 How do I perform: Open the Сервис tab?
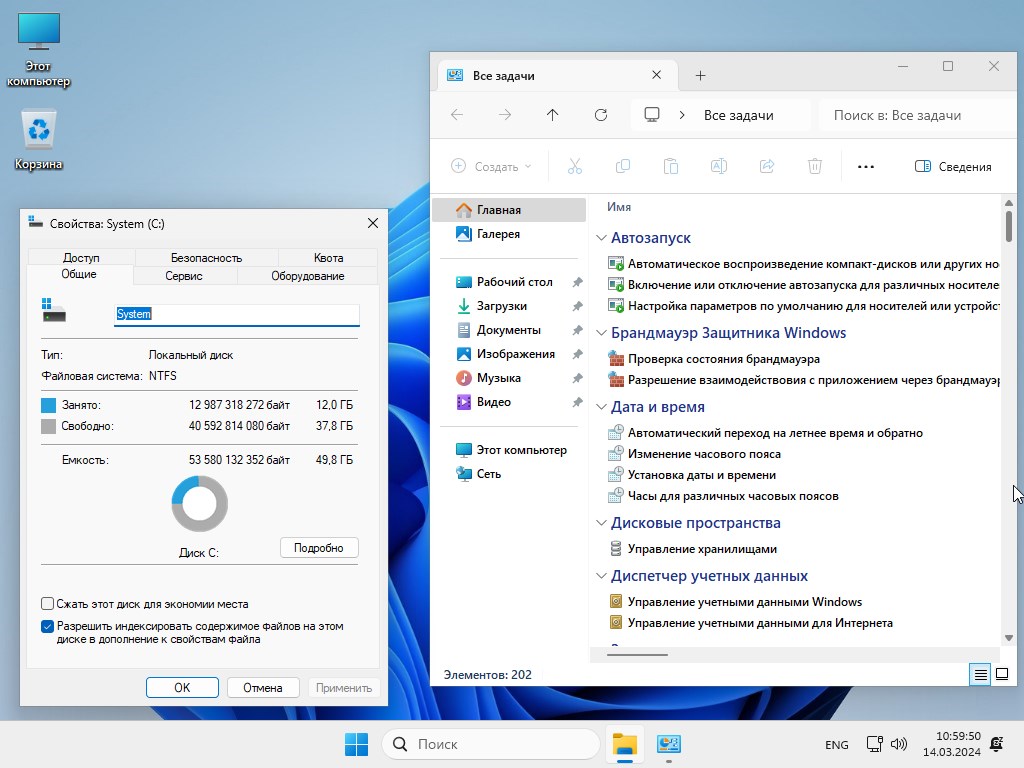[184, 276]
